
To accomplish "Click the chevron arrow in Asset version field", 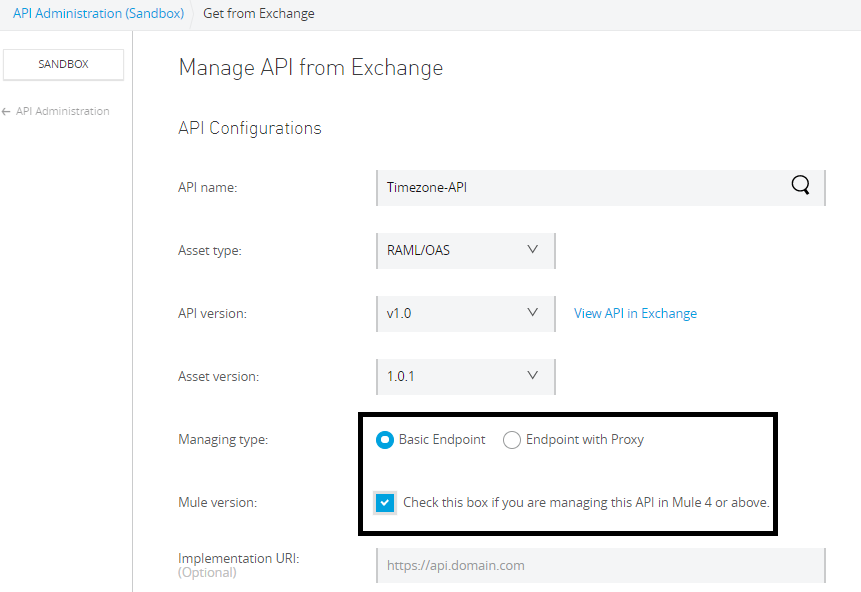I will point(532,376).
